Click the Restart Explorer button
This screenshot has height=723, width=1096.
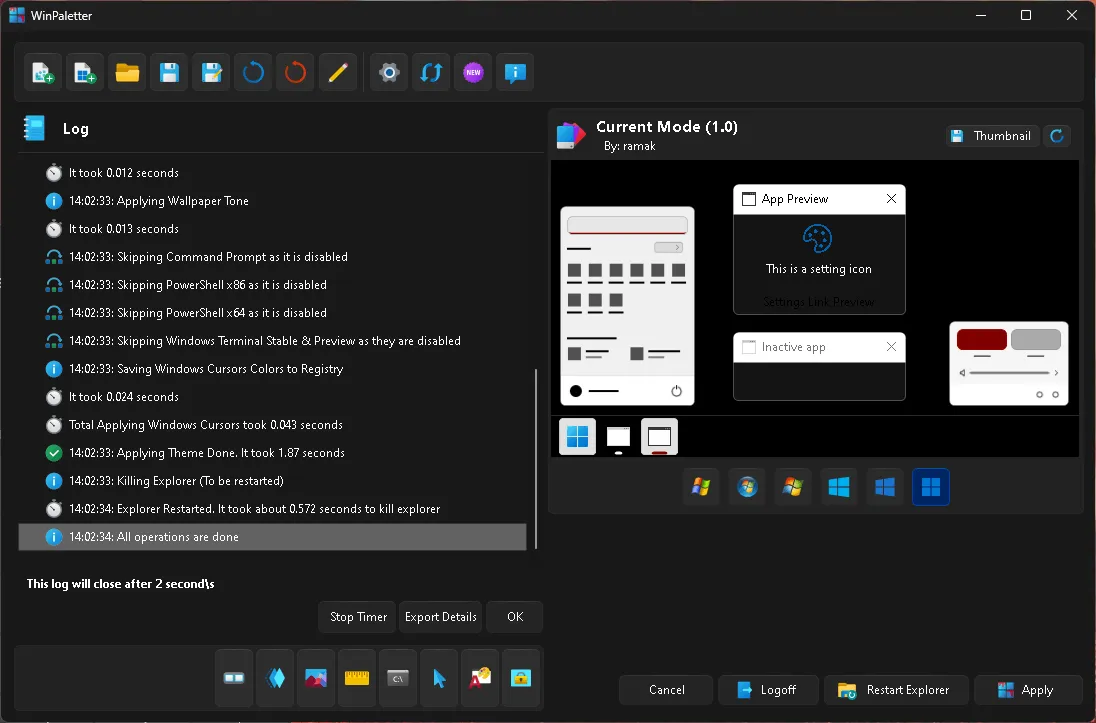[x=895, y=690]
